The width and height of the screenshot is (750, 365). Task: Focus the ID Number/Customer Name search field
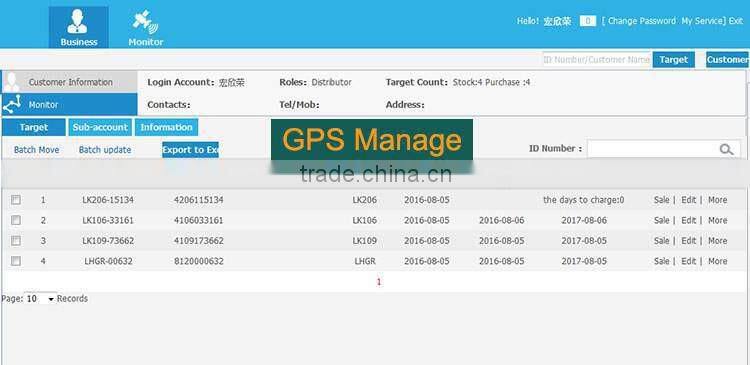point(596,60)
